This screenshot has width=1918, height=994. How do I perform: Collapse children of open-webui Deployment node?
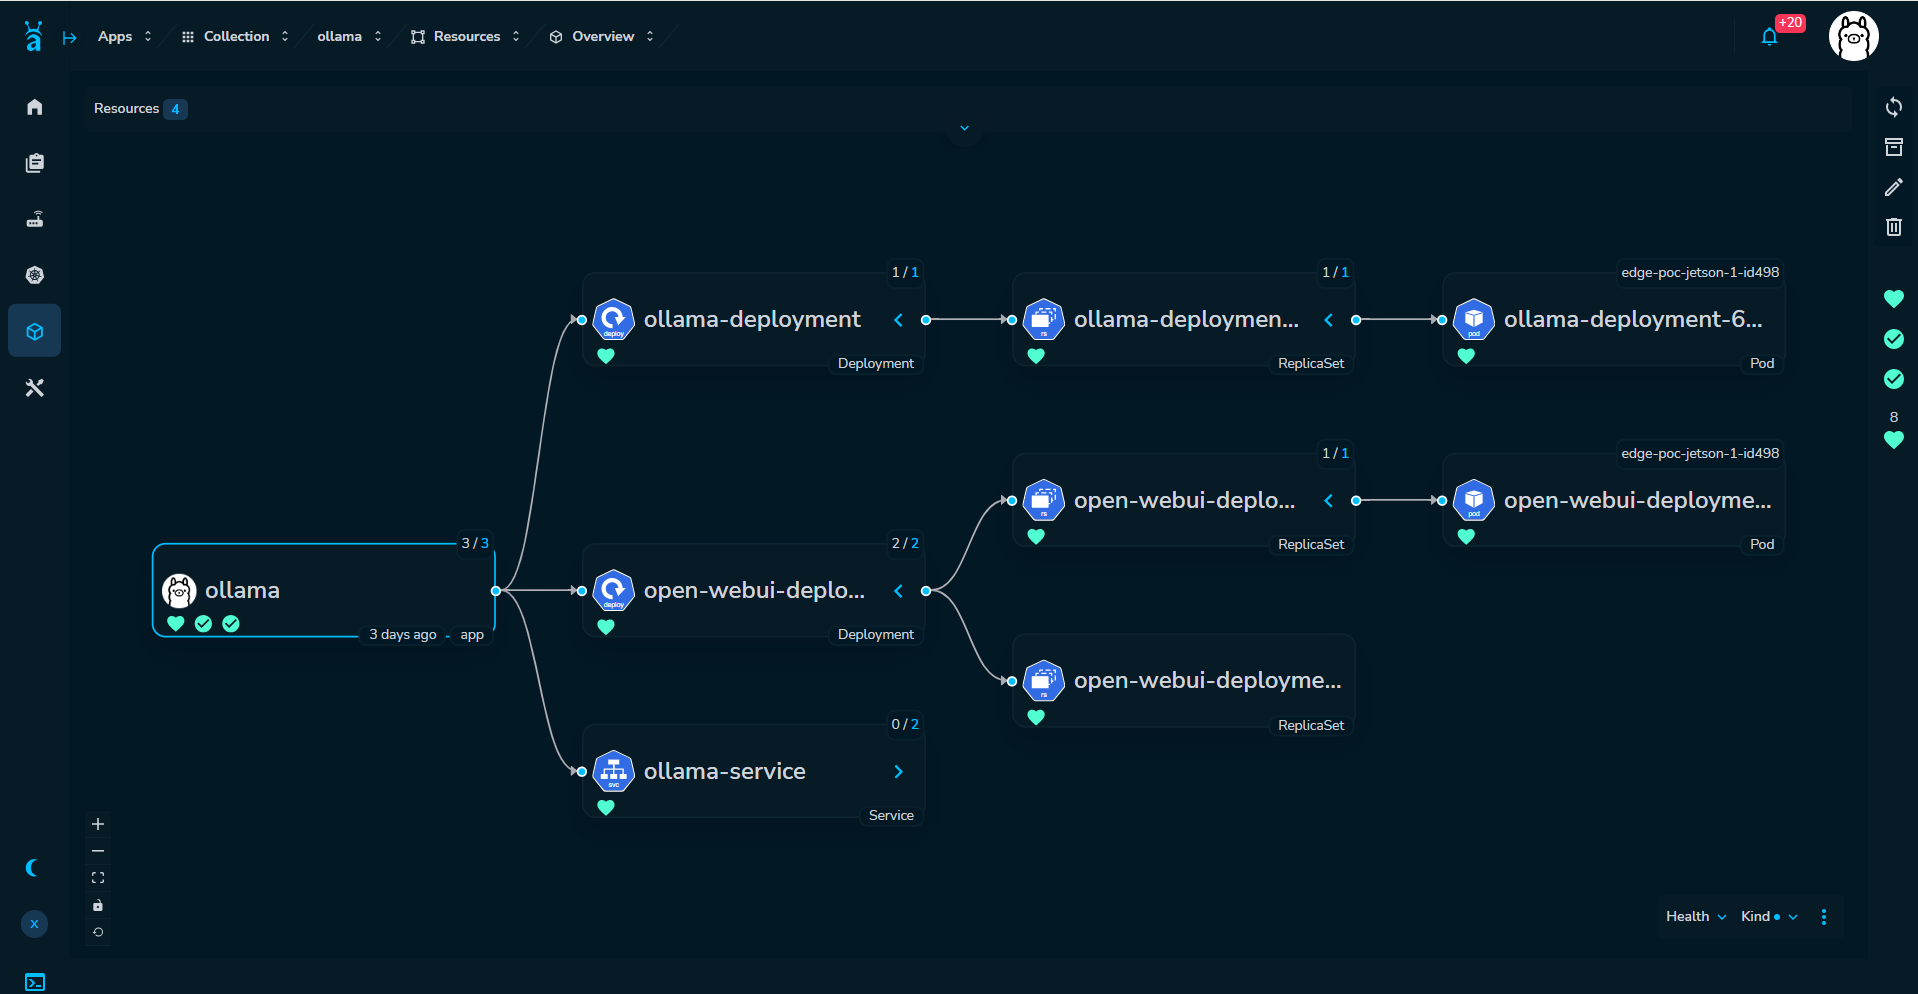point(898,591)
